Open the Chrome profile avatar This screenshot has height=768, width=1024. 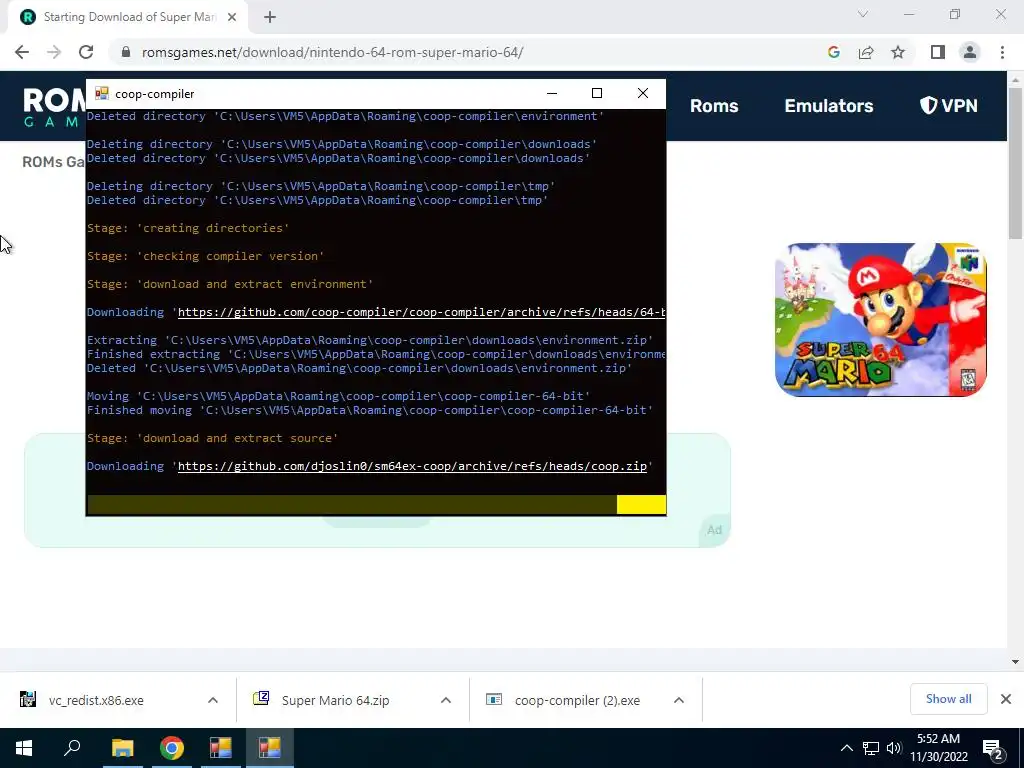[x=970, y=52]
